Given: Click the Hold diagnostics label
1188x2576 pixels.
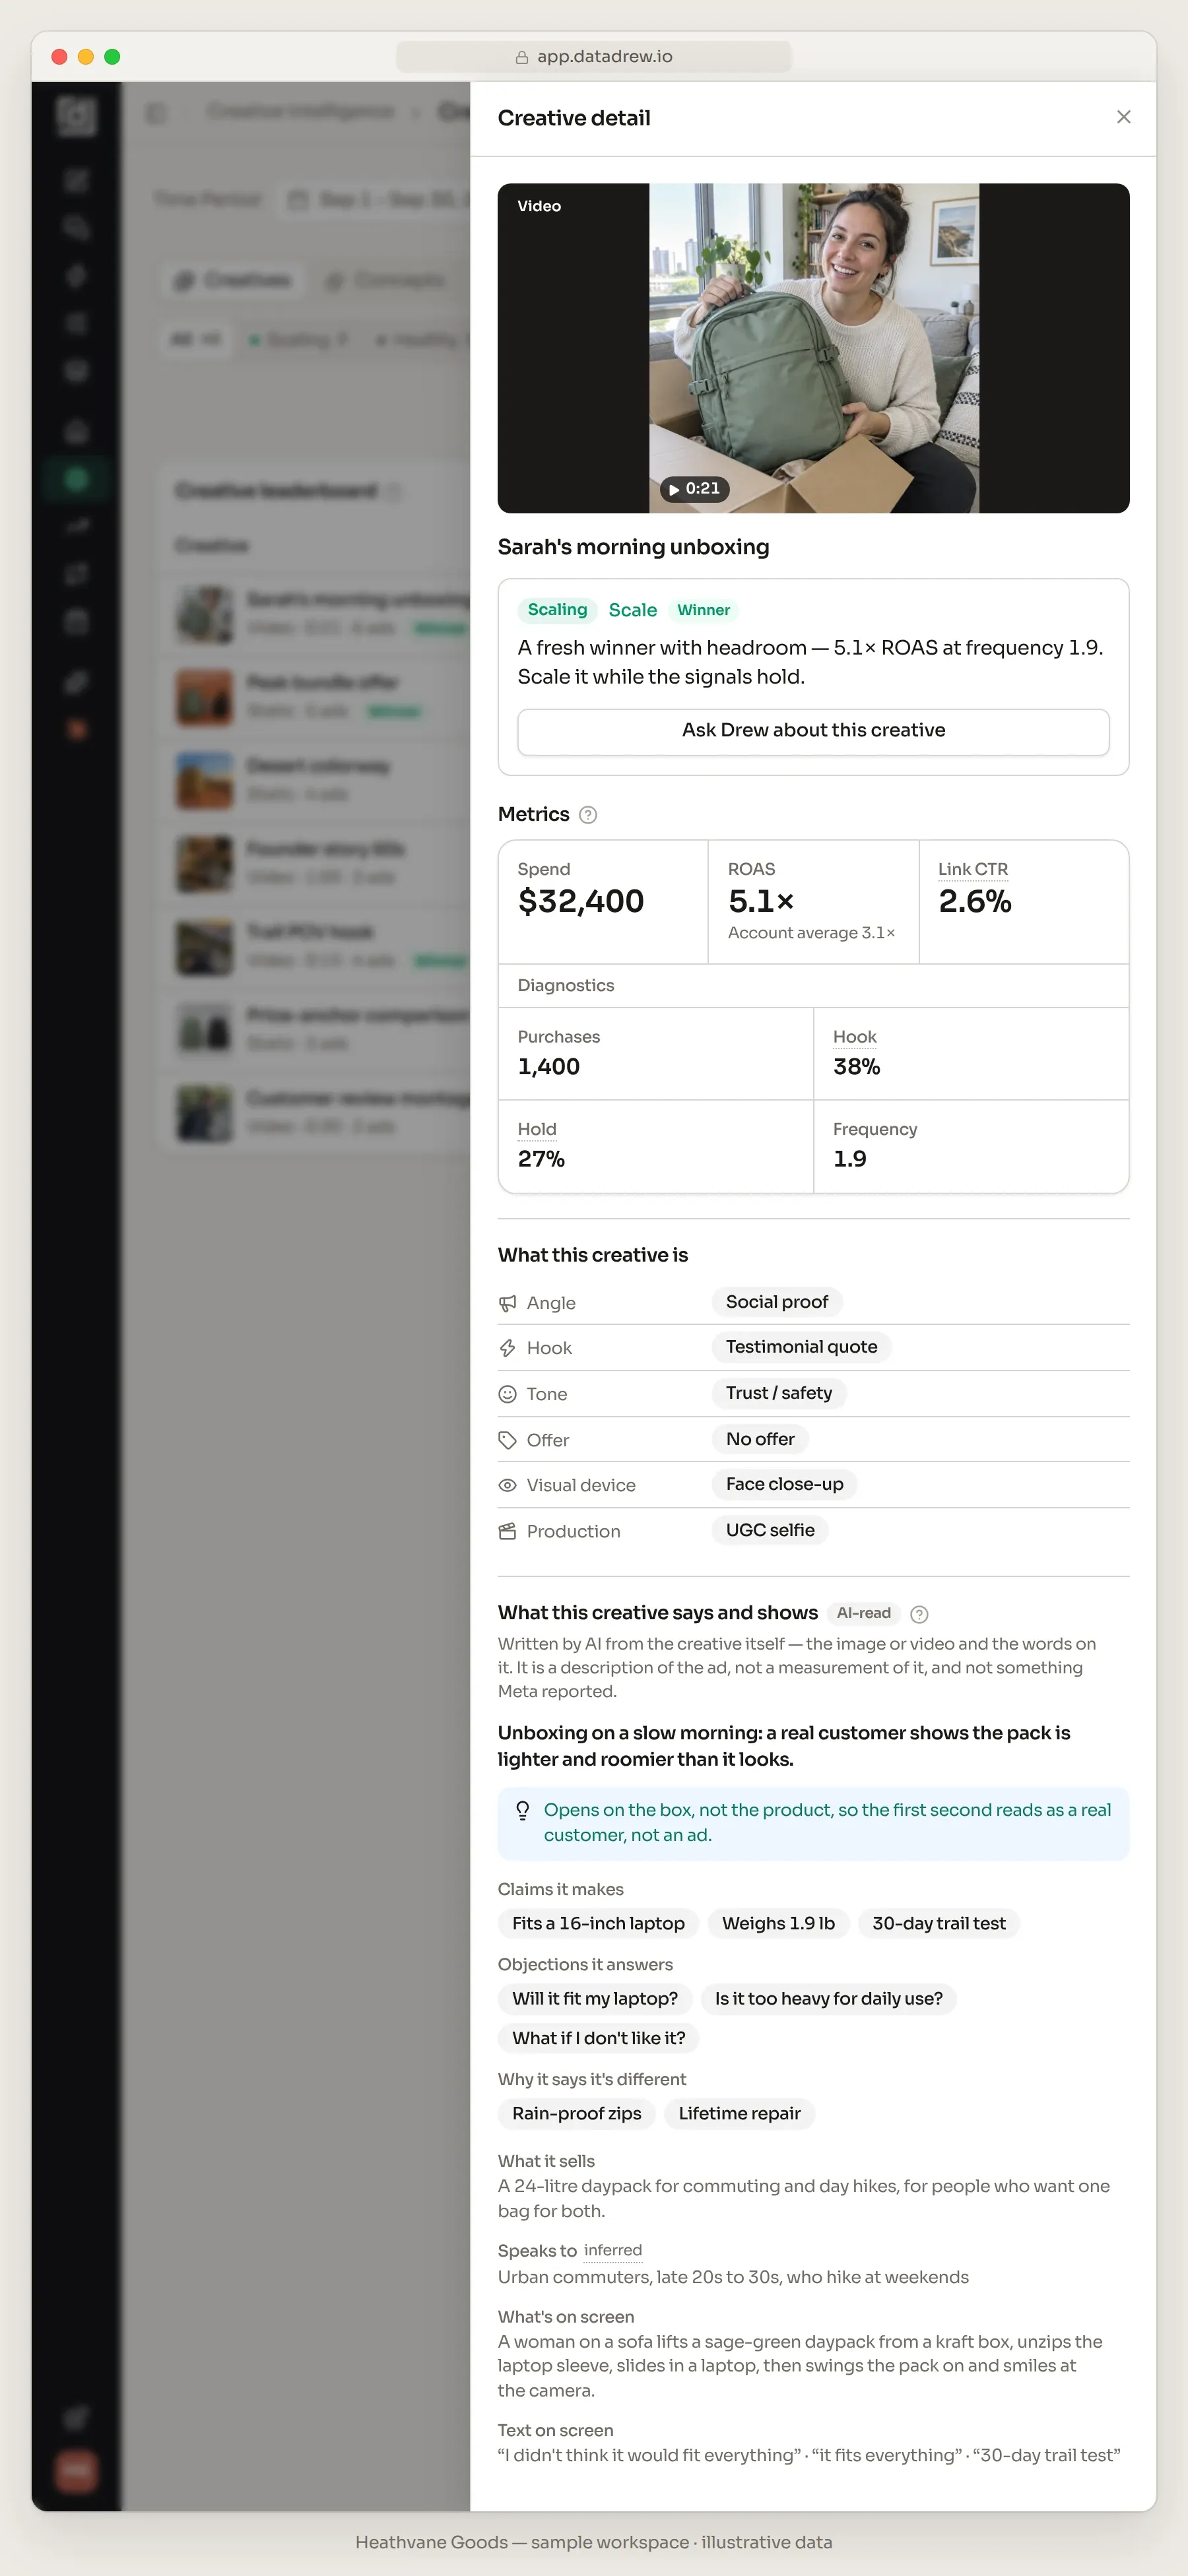Looking at the screenshot, I should tap(537, 1129).
